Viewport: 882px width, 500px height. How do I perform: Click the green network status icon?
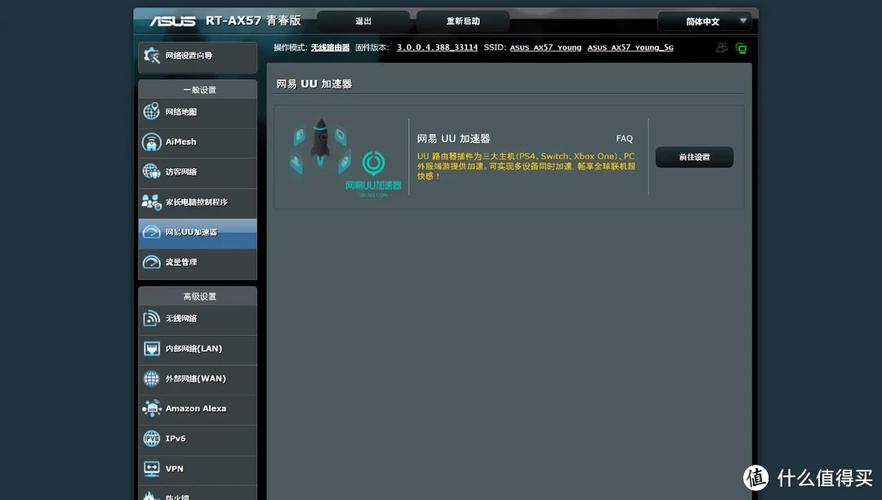pyautogui.click(x=741, y=48)
